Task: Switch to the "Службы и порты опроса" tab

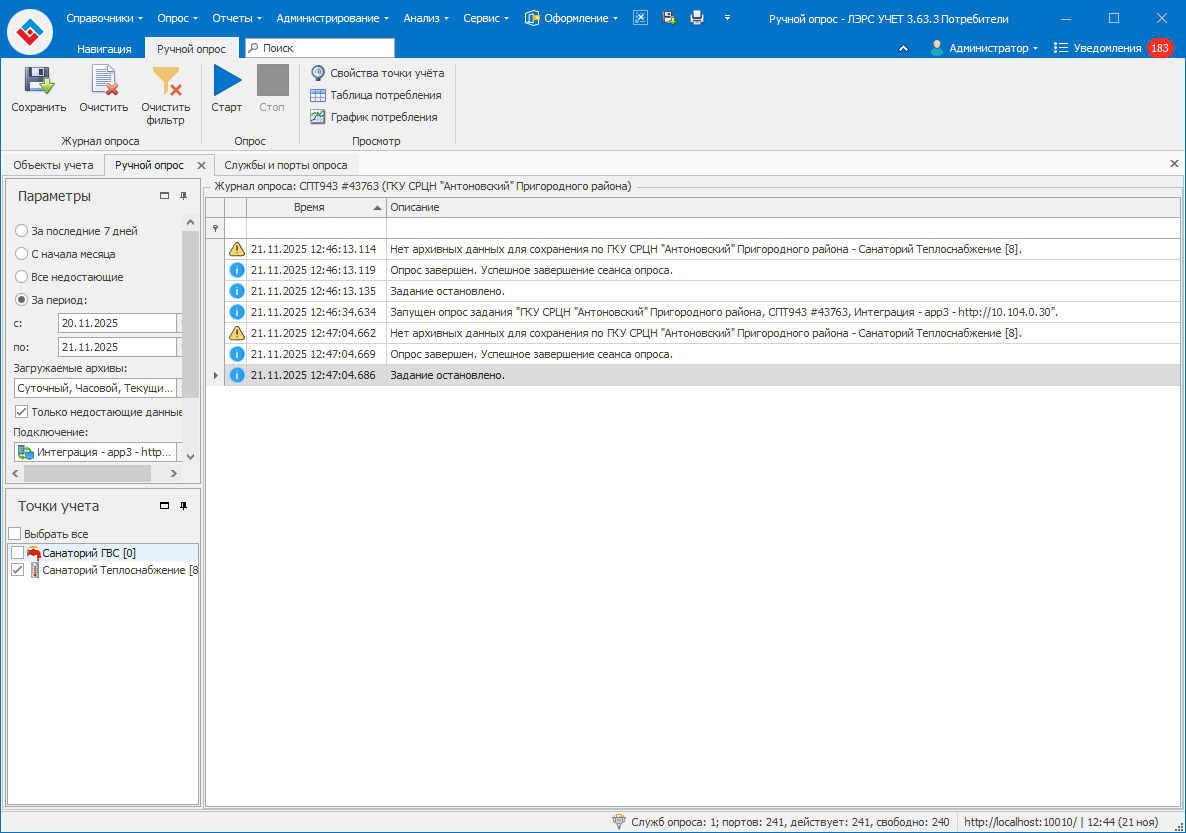Action: 285,165
